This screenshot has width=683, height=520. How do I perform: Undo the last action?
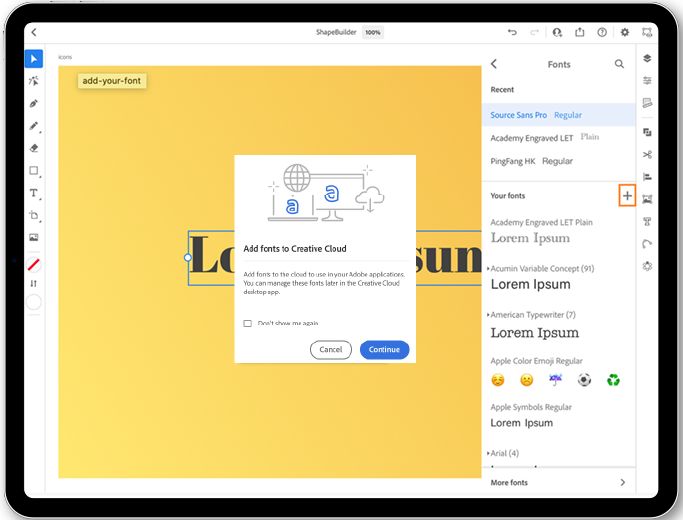tap(512, 32)
